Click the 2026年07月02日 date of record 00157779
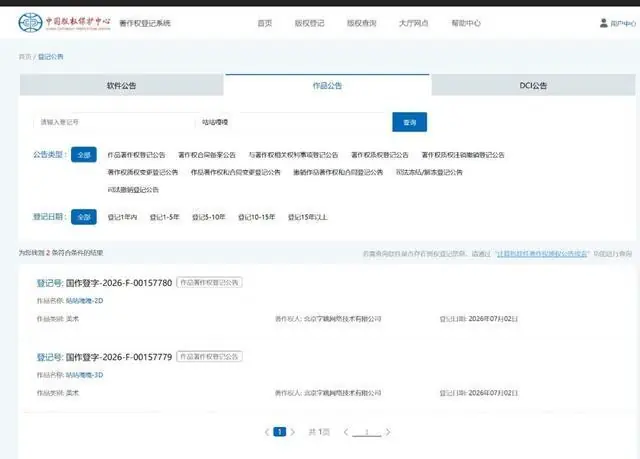 (x=493, y=393)
